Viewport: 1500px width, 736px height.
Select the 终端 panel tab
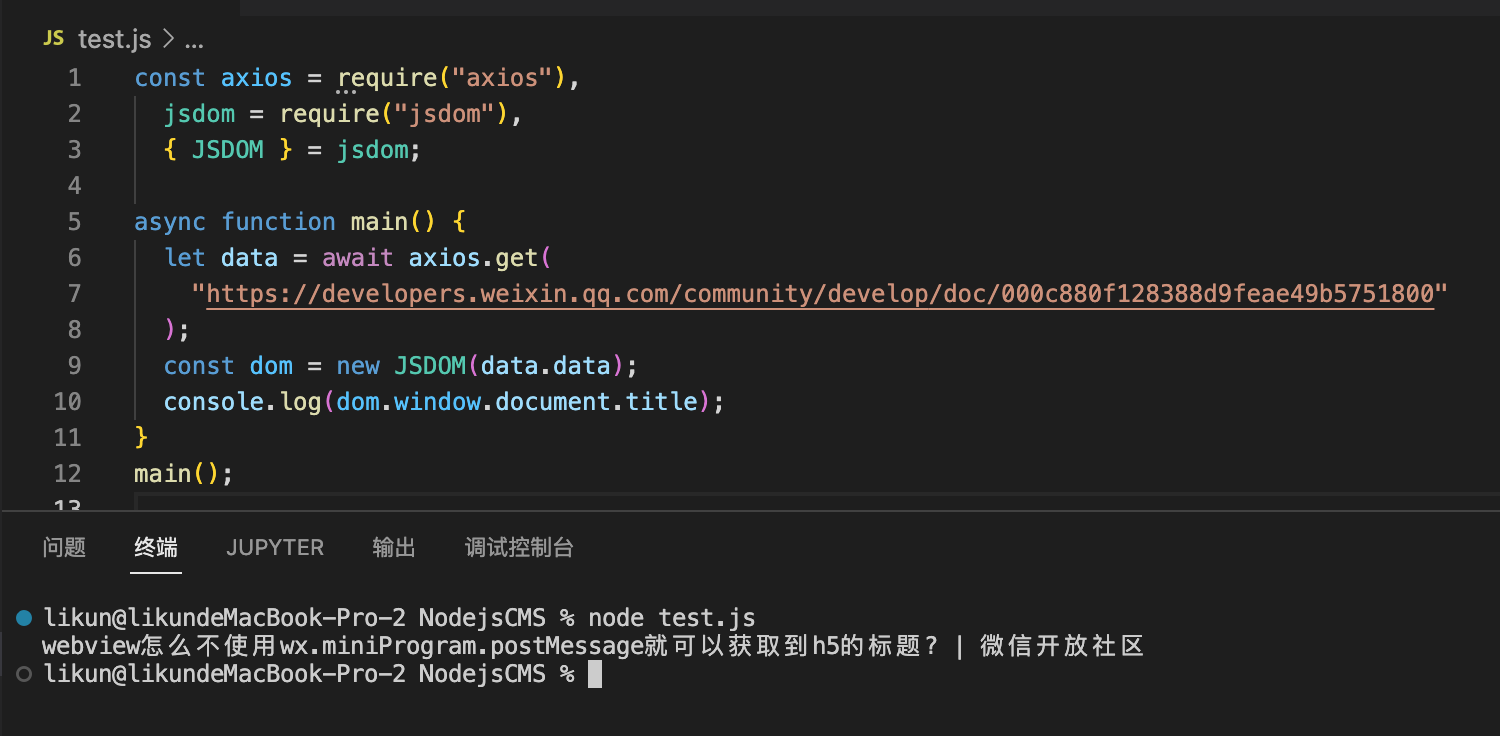pyautogui.click(x=156, y=547)
